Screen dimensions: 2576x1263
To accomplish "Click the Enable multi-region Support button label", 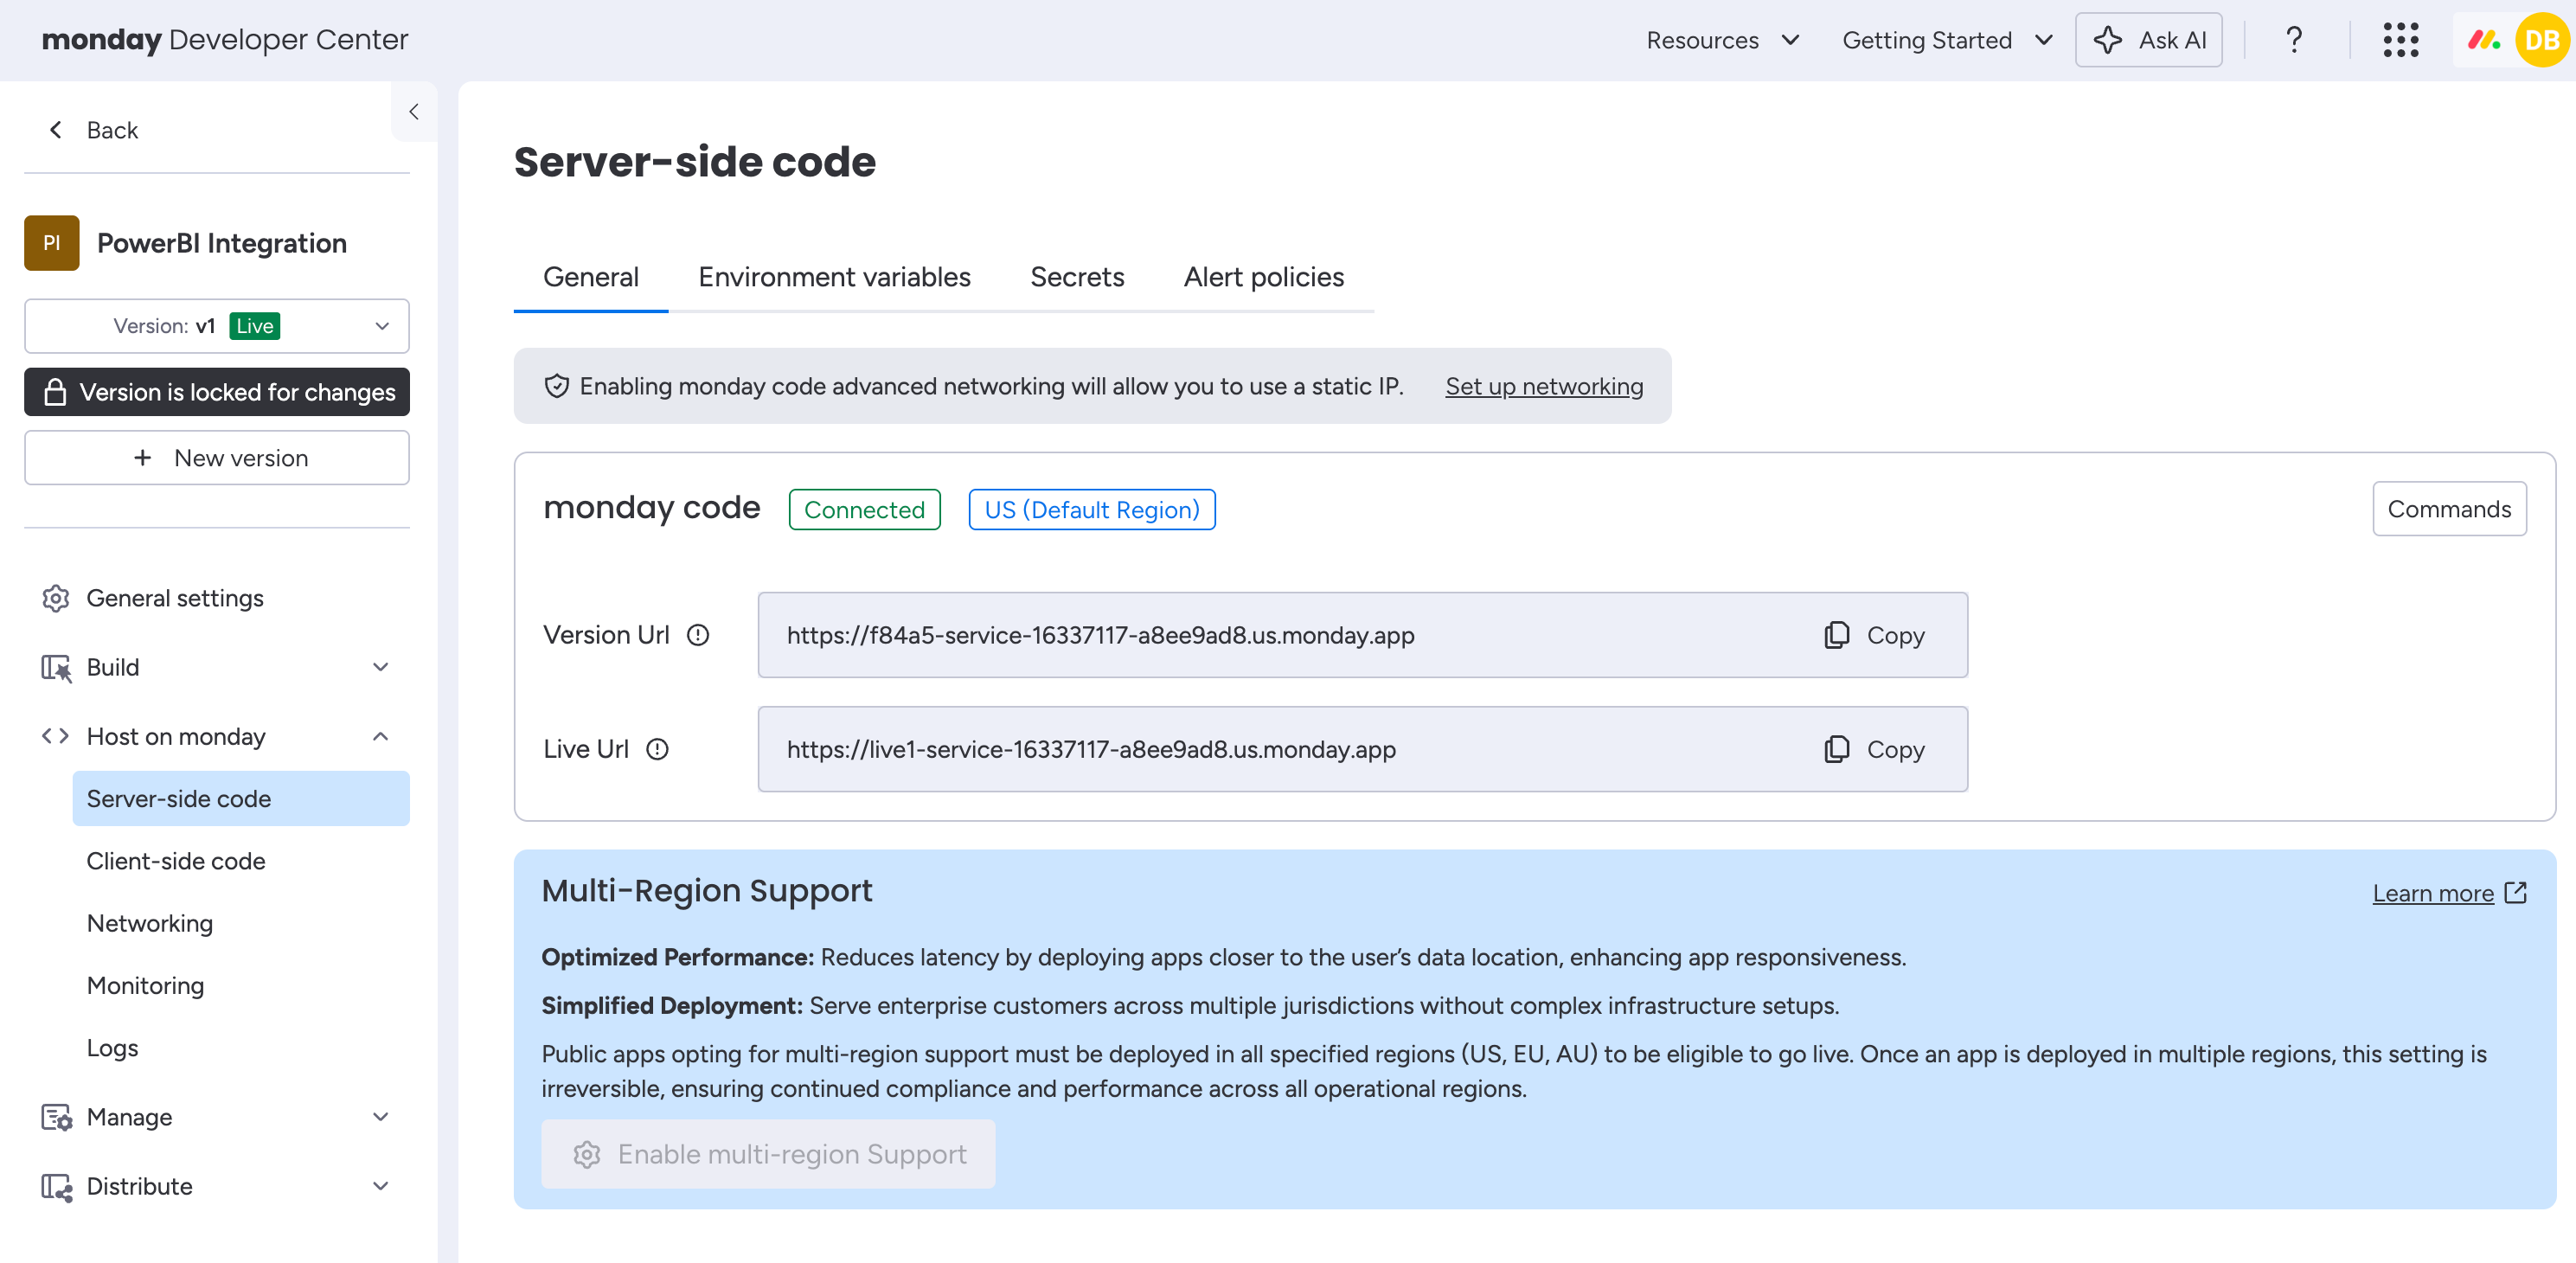I will (x=792, y=1154).
